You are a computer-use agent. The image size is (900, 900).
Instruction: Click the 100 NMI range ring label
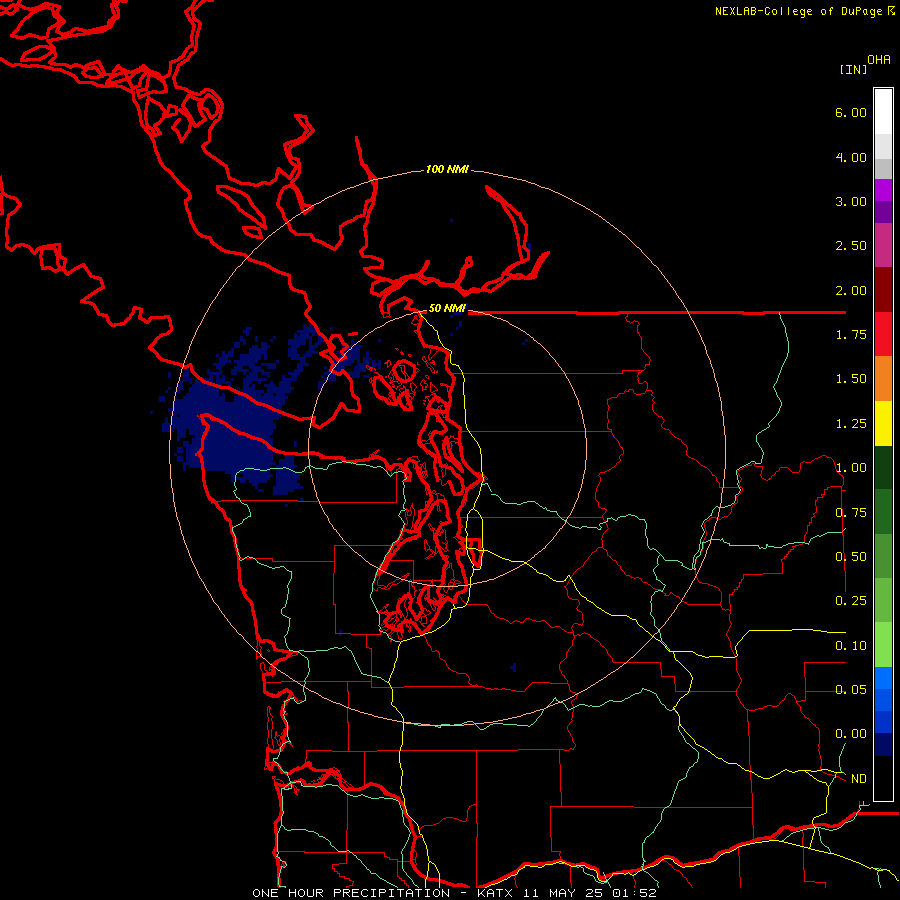tap(447, 169)
